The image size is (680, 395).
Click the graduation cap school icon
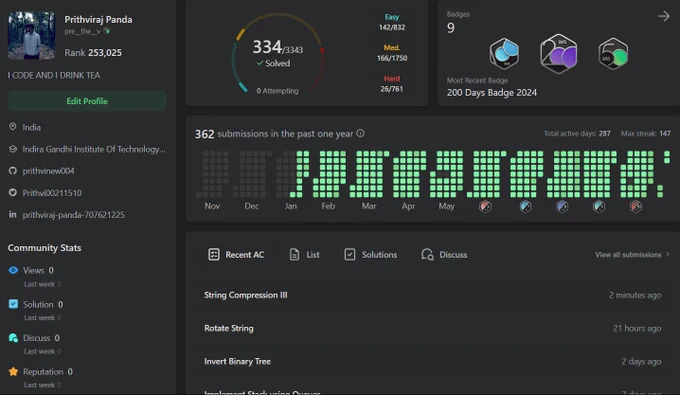click(13, 149)
